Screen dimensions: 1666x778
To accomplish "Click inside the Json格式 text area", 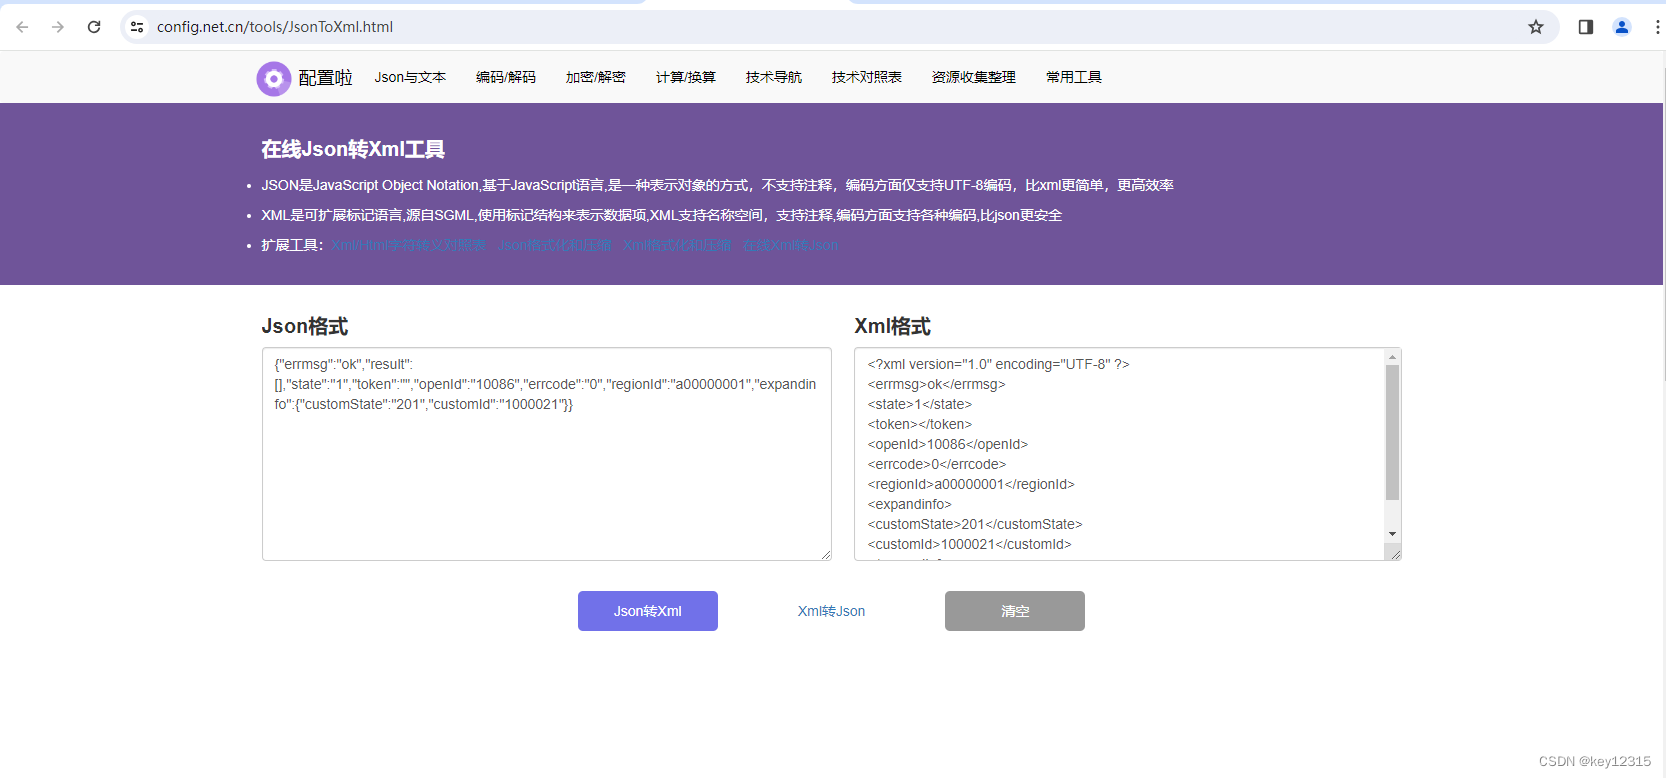I will [547, 454].
